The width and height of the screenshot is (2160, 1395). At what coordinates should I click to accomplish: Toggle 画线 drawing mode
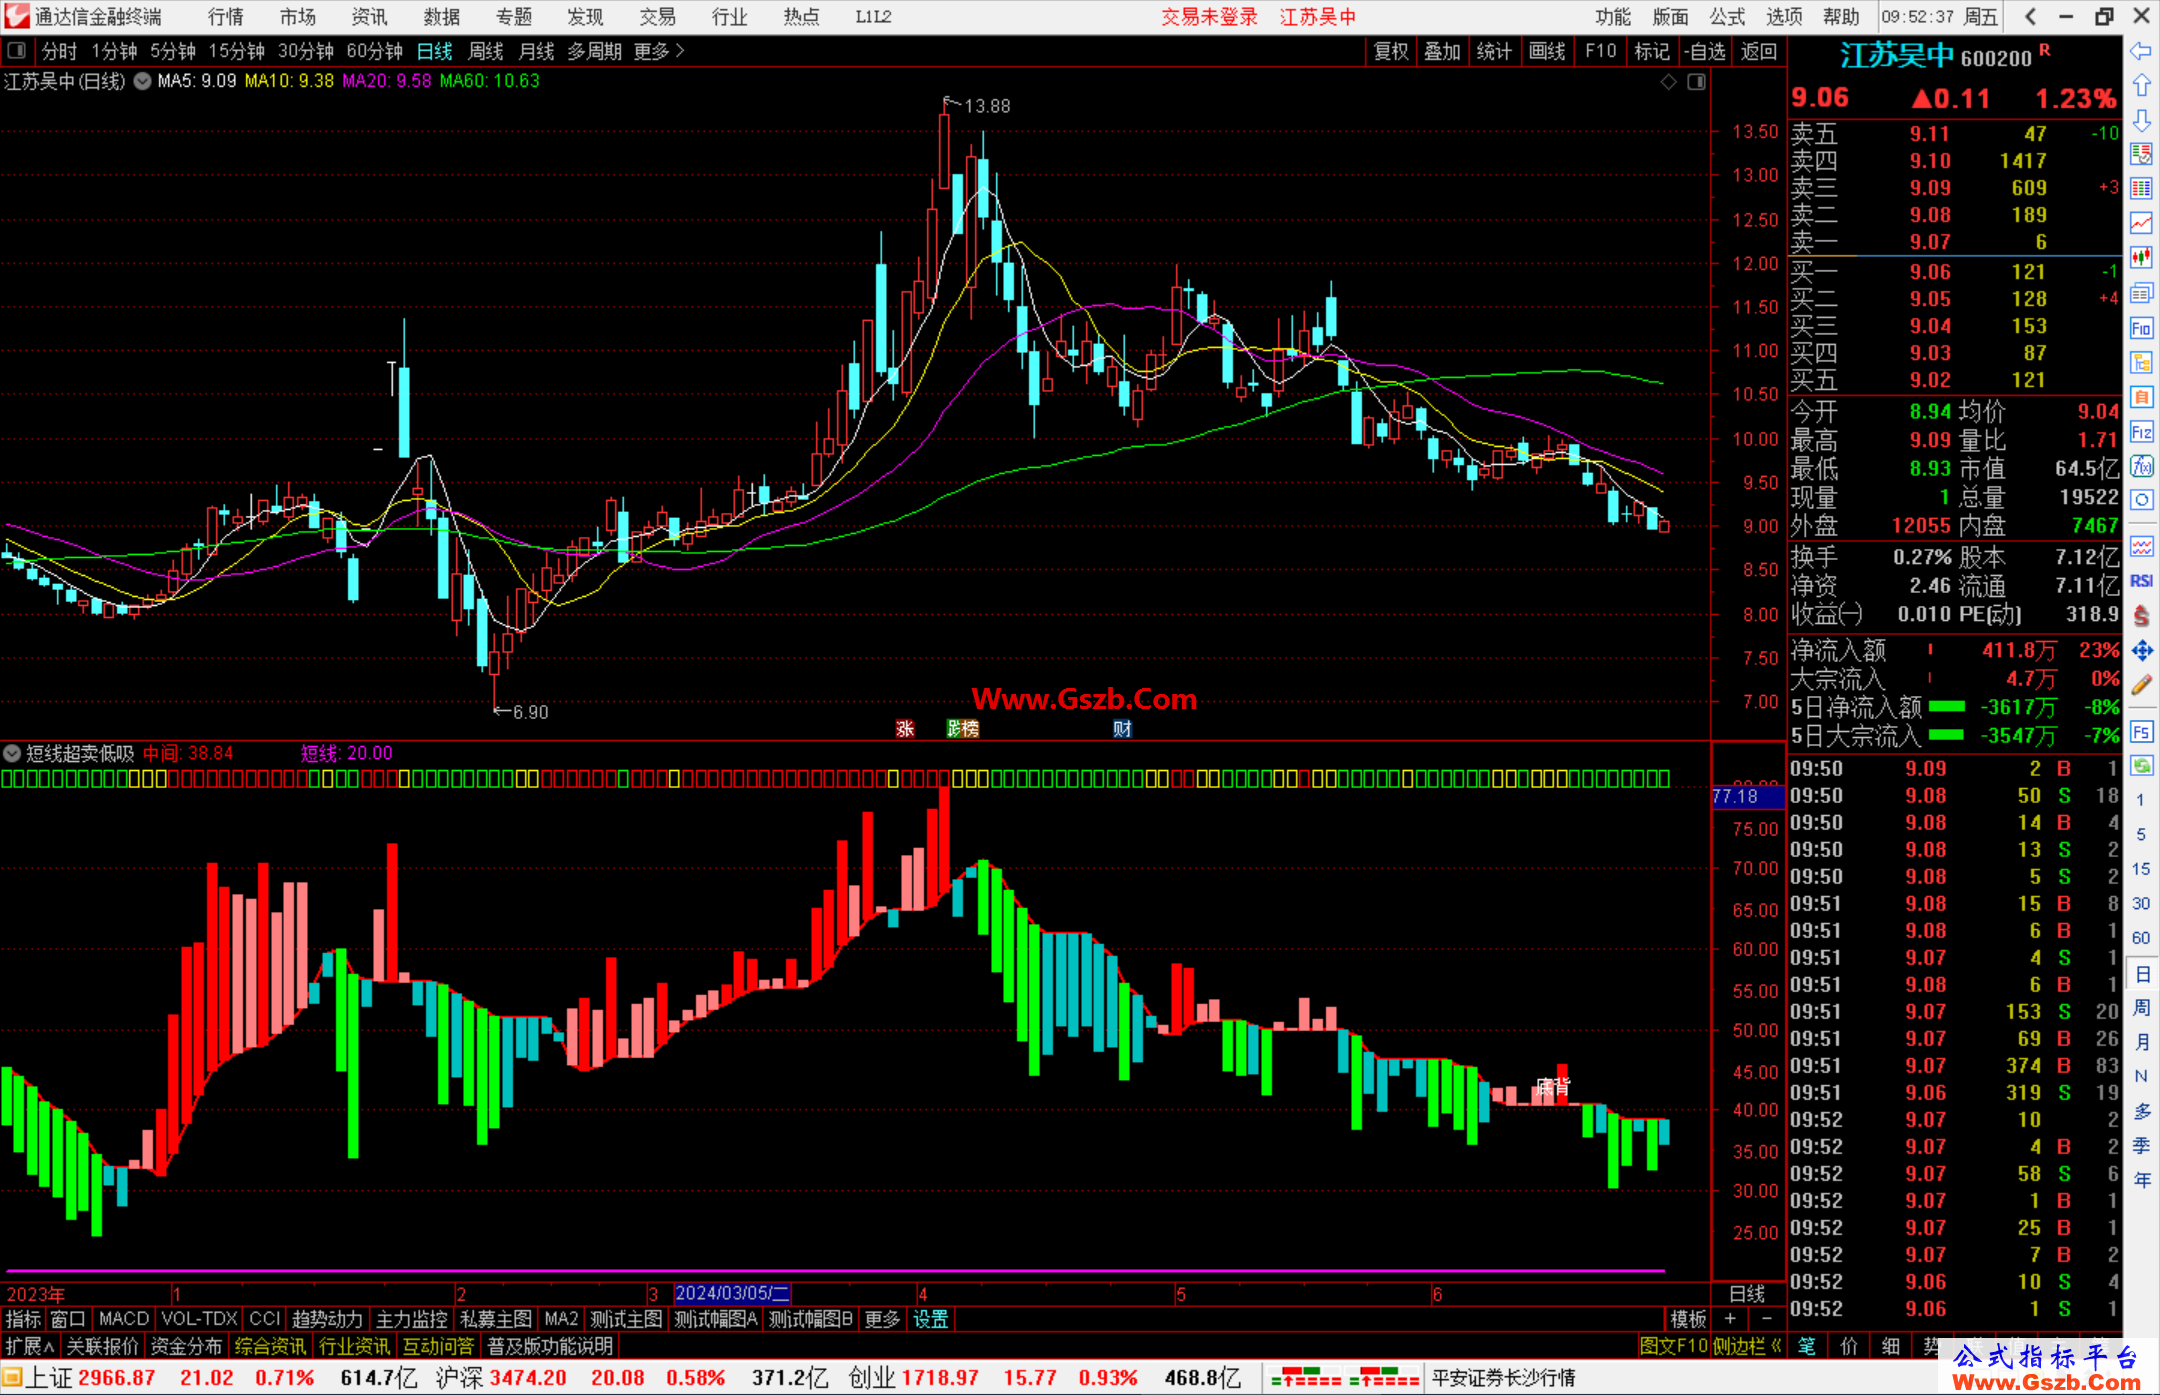pos(1546,51)
